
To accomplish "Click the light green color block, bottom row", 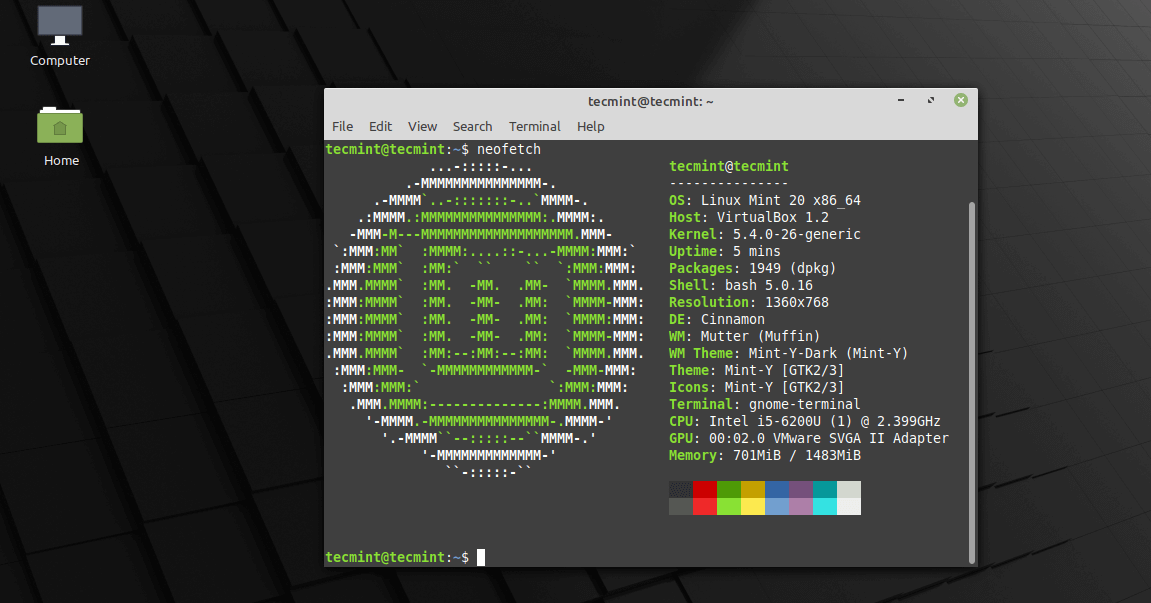I will click(729, 507).
